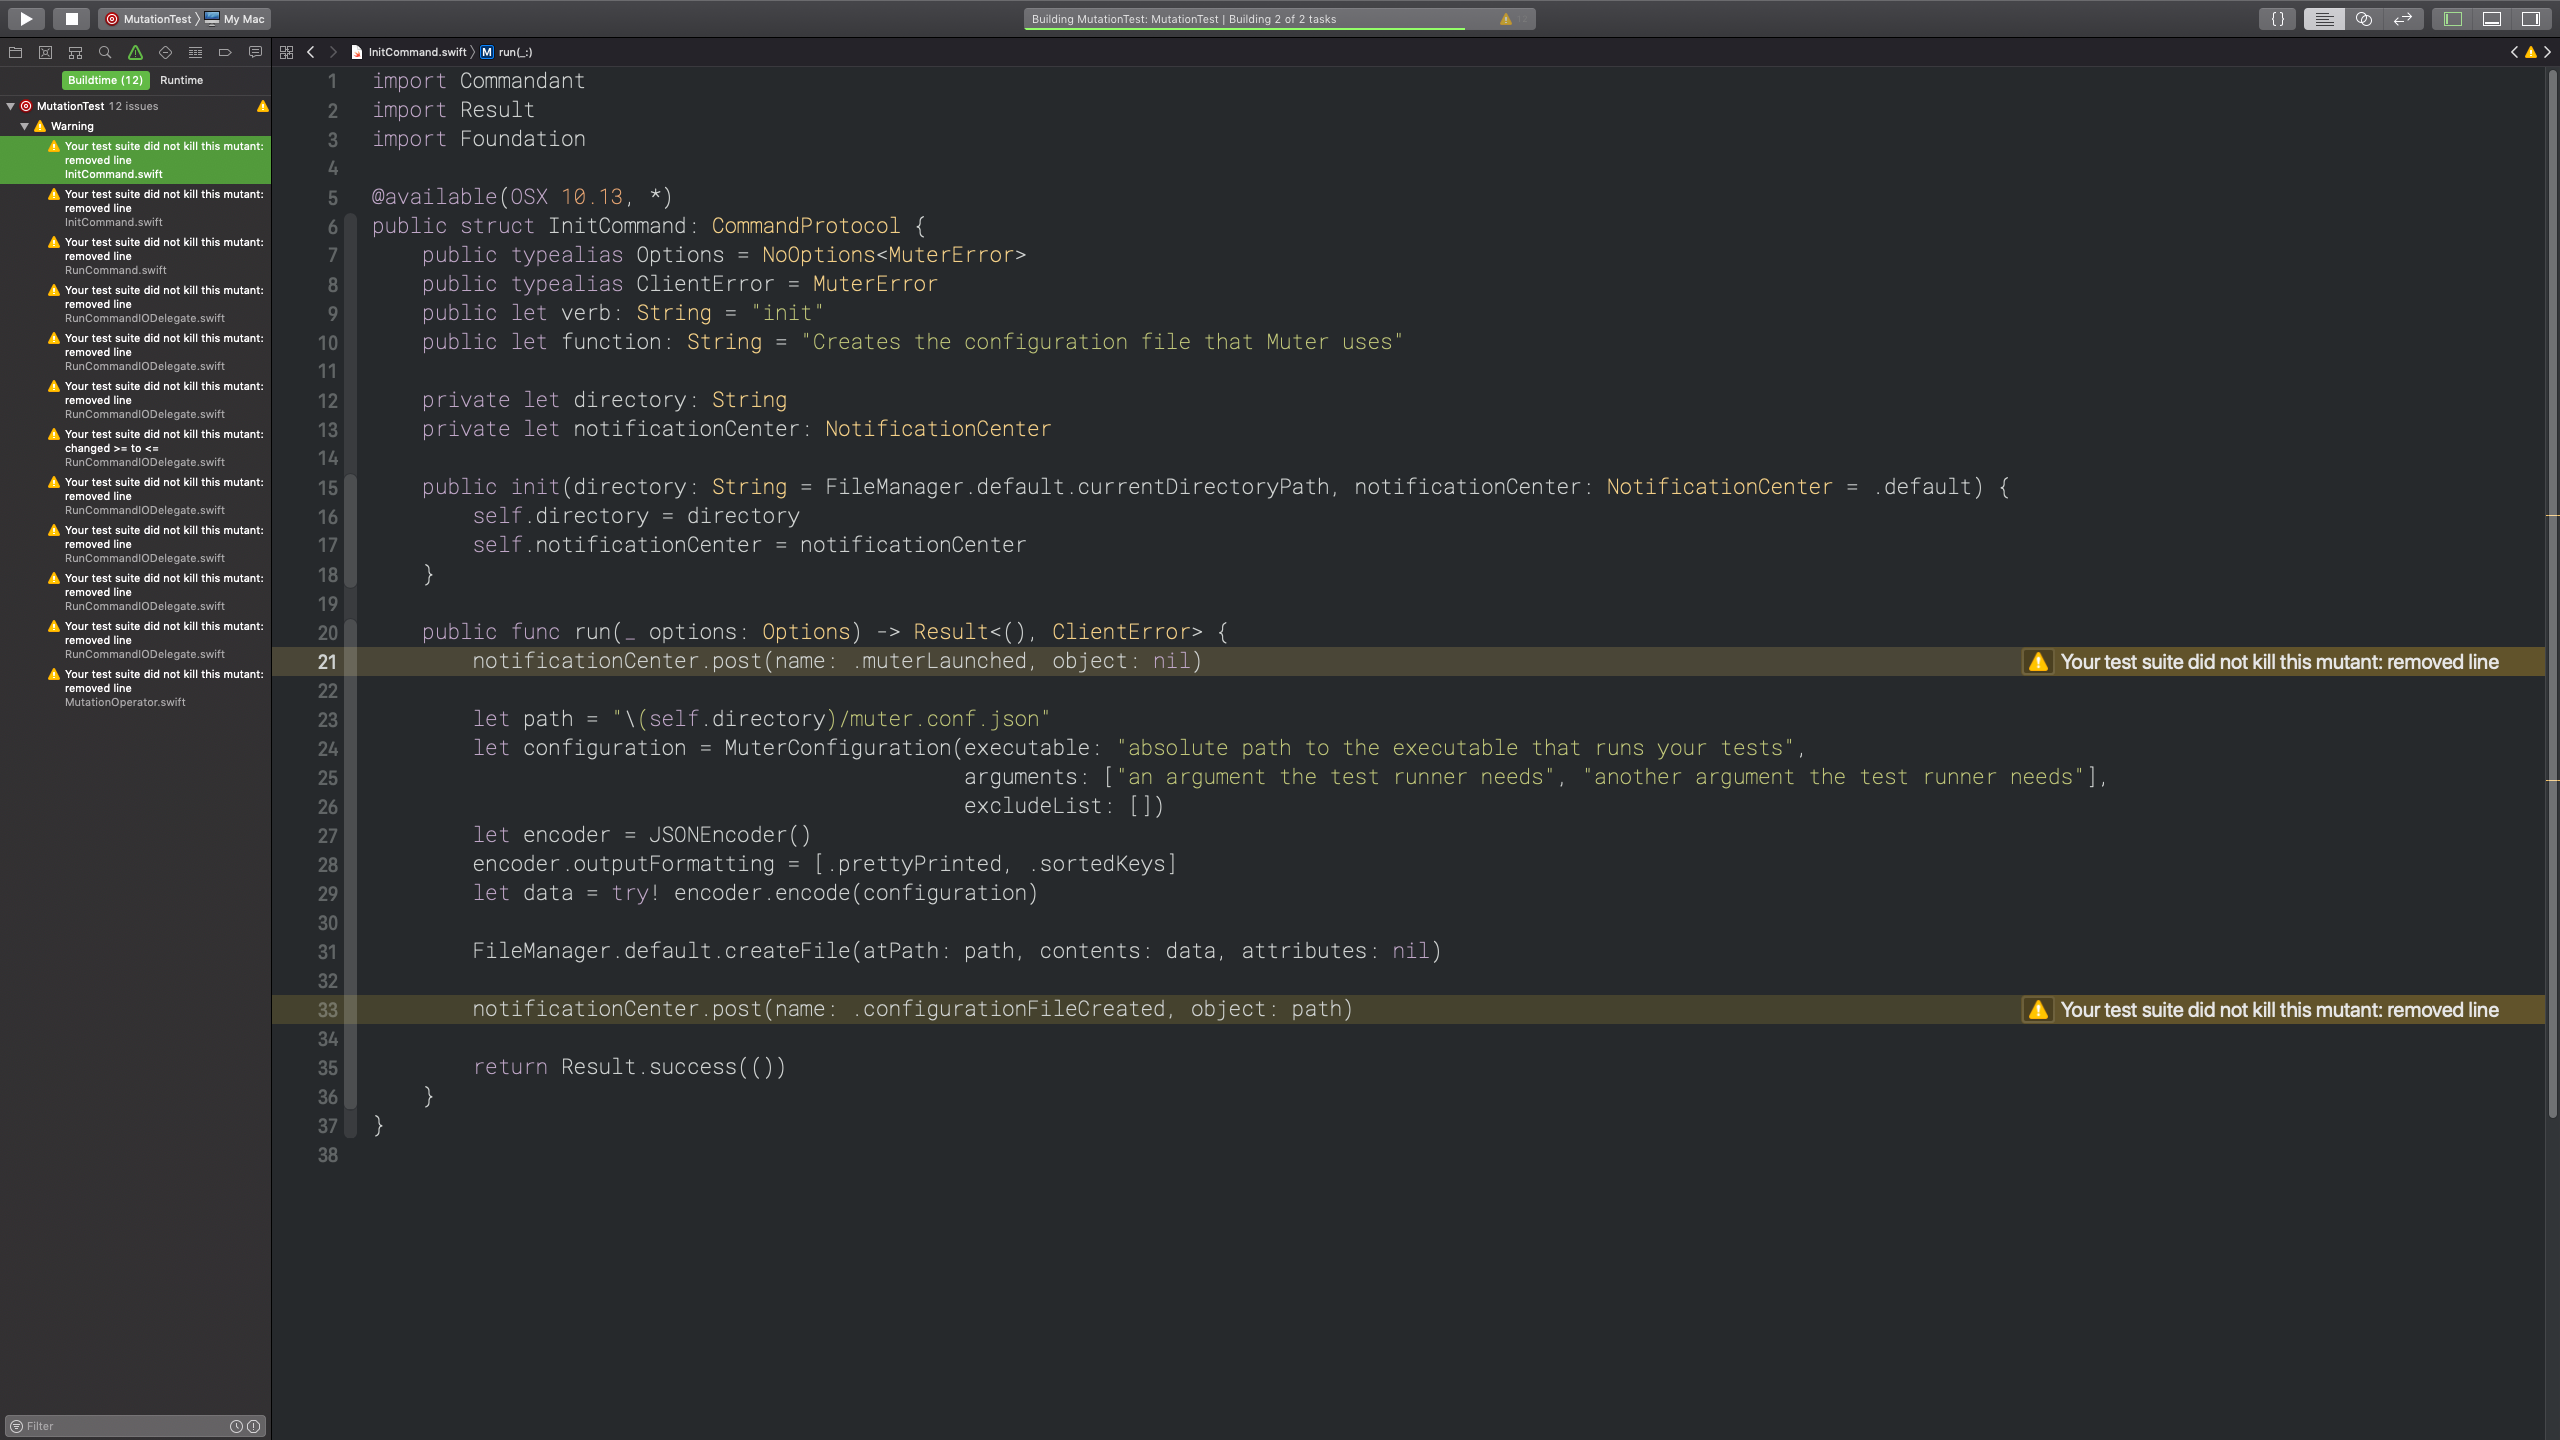Open the Breakpoint navigator icon

coord(225,52)
